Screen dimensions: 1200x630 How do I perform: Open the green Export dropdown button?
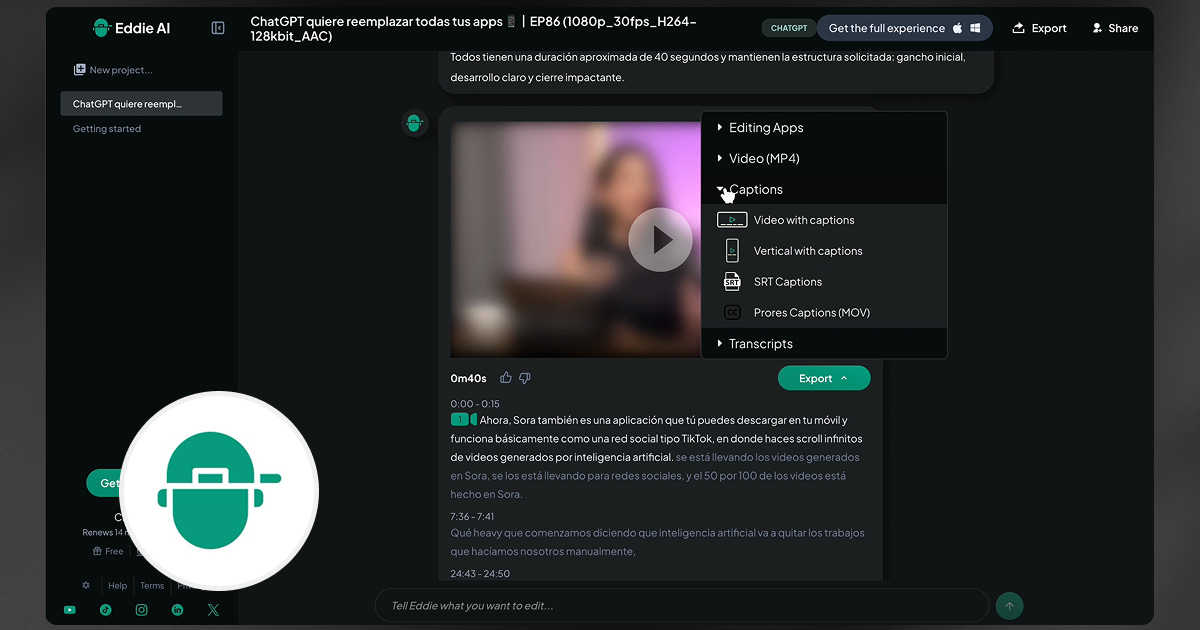click(x=824, y=378)
